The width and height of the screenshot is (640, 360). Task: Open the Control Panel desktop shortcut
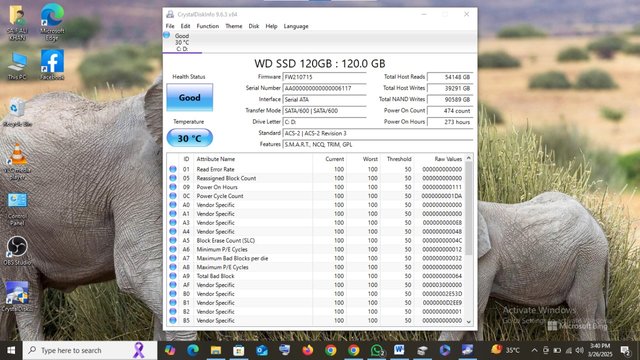(17, 209)
